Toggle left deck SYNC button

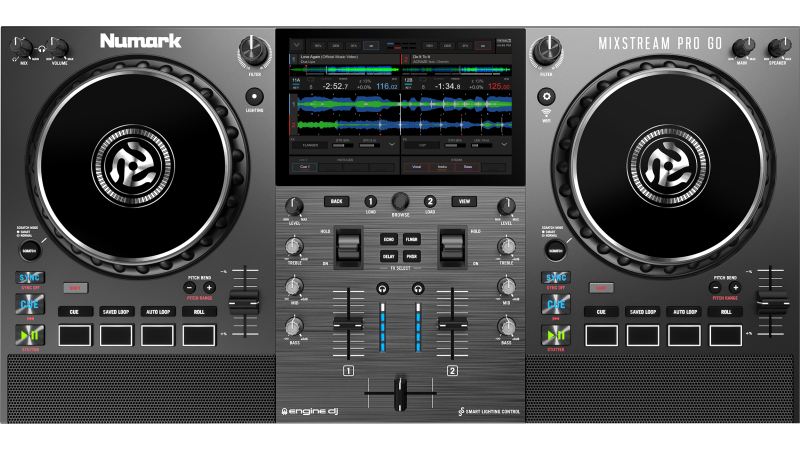(x=28, y=277)
